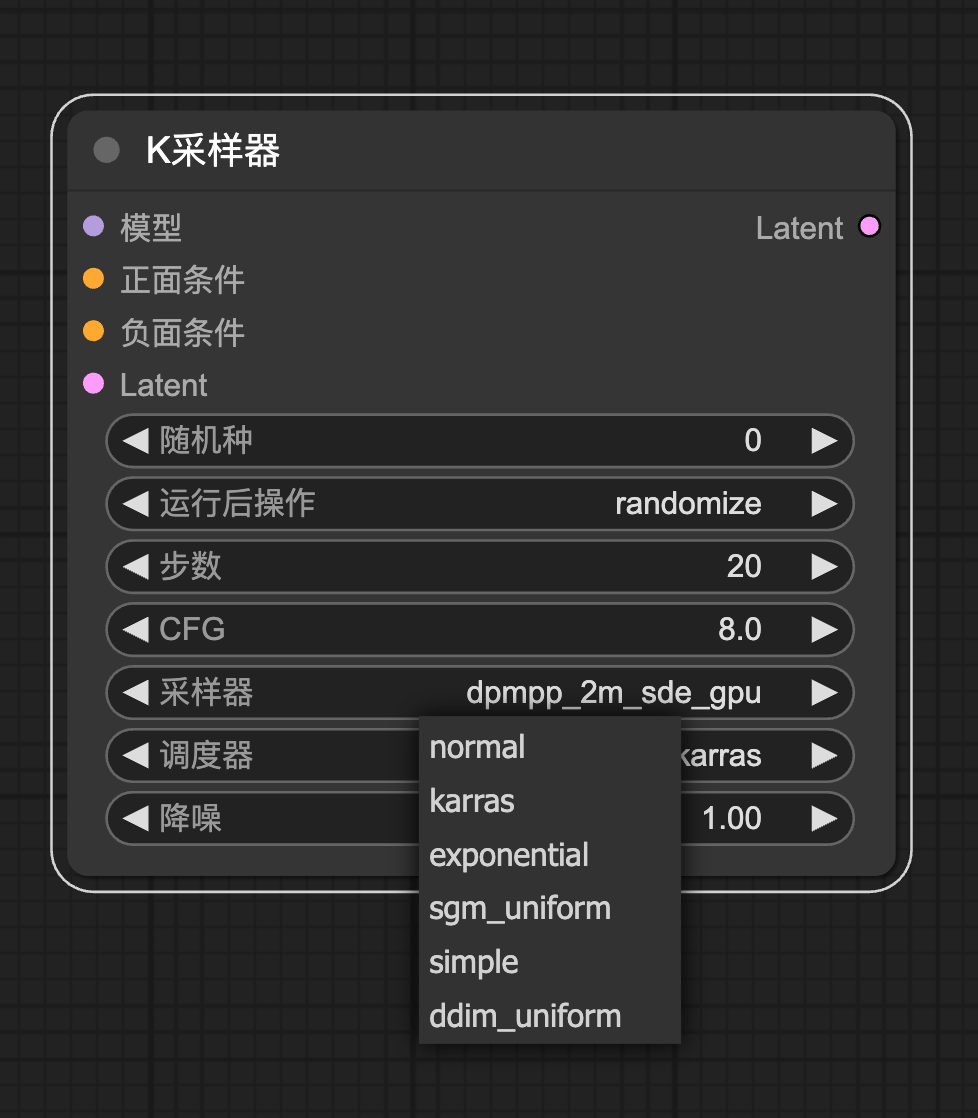The image size is (978, 1118).
Task: Open the 采样器 dpmpp_2m_sde_gpu dropdown
Action: point(480,692)
